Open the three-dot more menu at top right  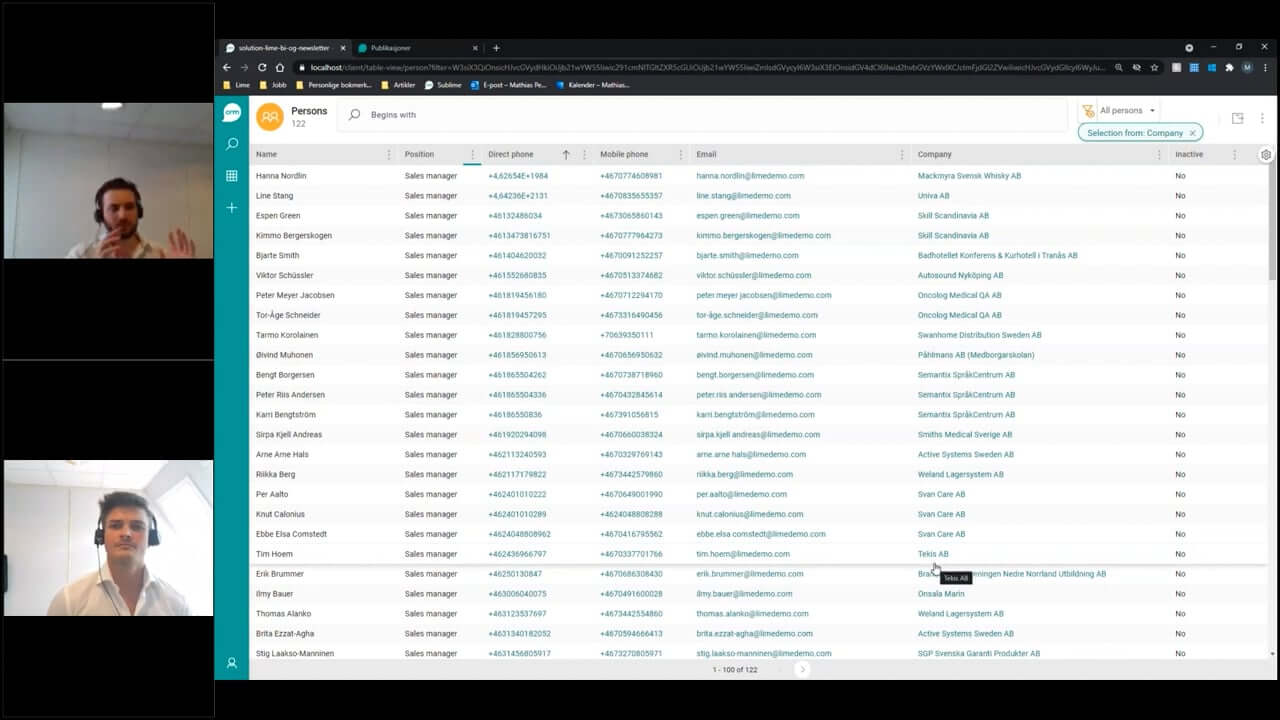1262,118
